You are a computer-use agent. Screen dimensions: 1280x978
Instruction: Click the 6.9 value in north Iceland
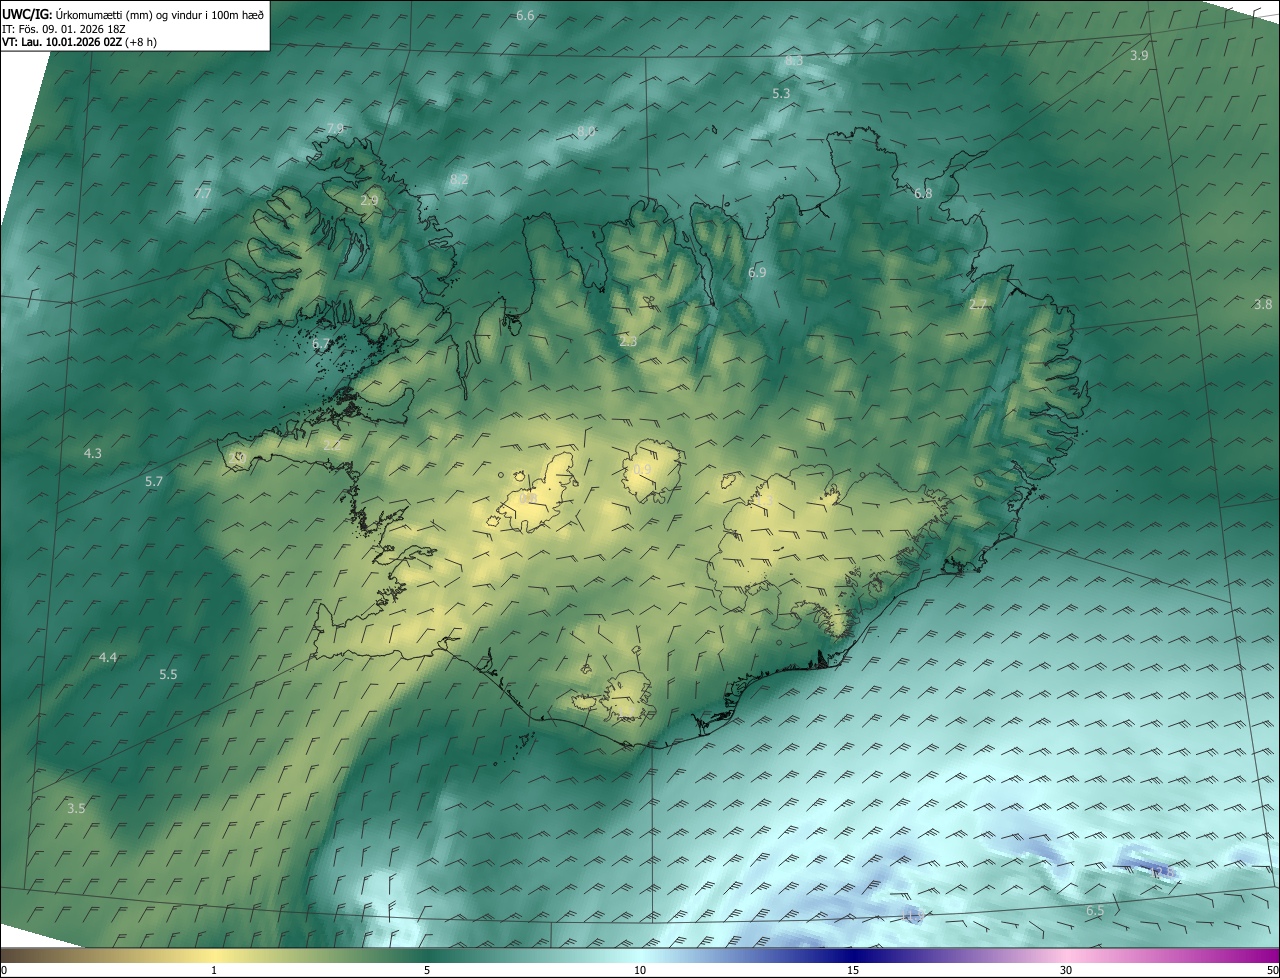click(757, 273)
